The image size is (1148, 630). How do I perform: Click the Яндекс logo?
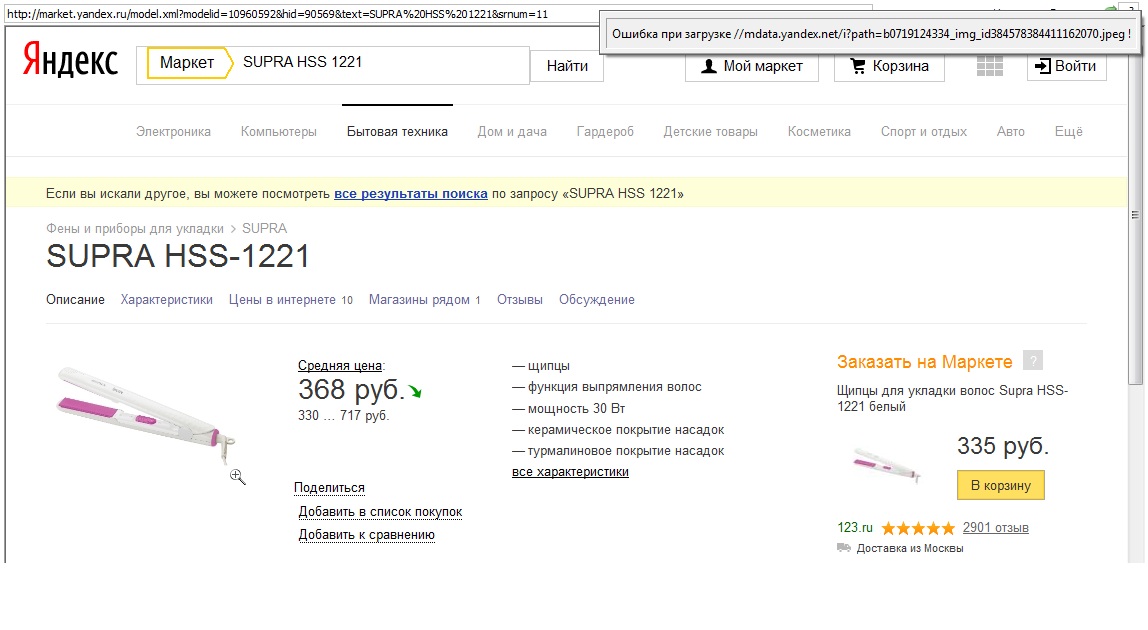tap(70, 59)
